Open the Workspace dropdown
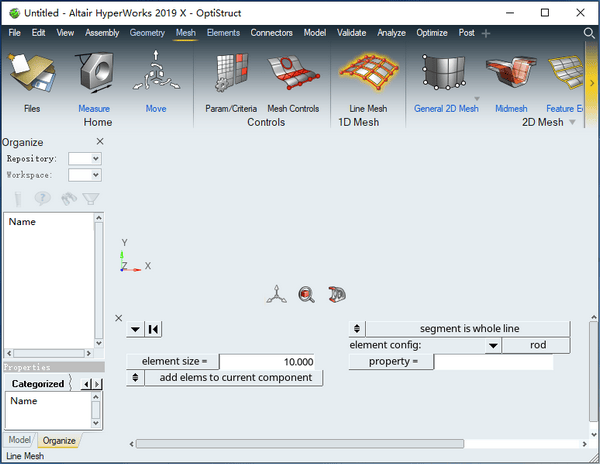Screen dimensions: 600x464 pyautogui.click(x=85, y=175)
